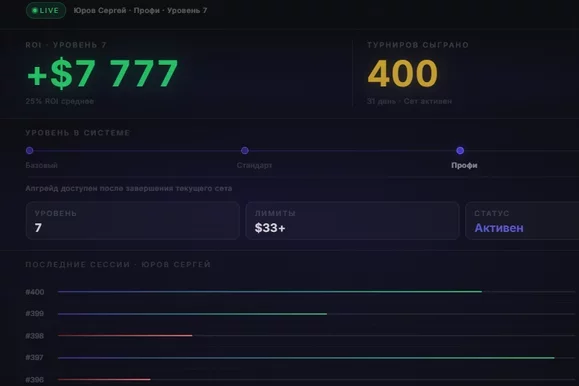The image size is (579, 386).
Task: Click the red session #398 bar
Action: click(x=125, y=335)
